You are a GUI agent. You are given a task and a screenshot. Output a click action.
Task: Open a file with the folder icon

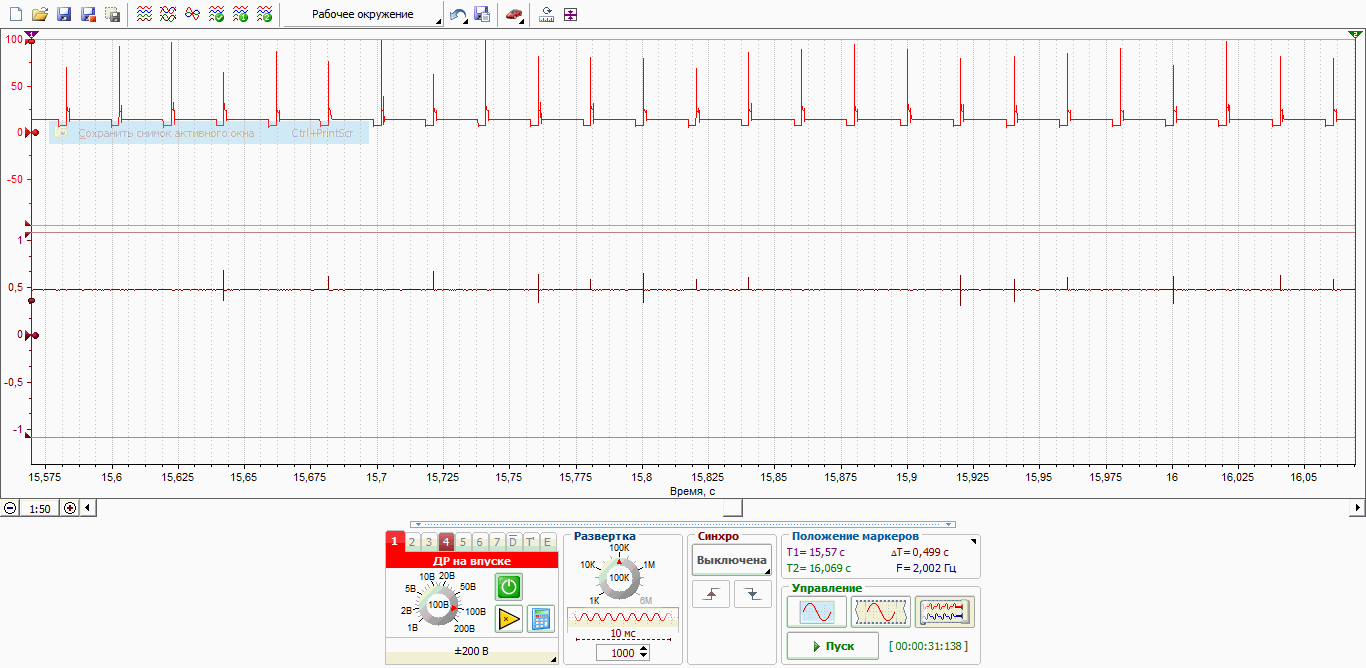click(x=39, y=15)
